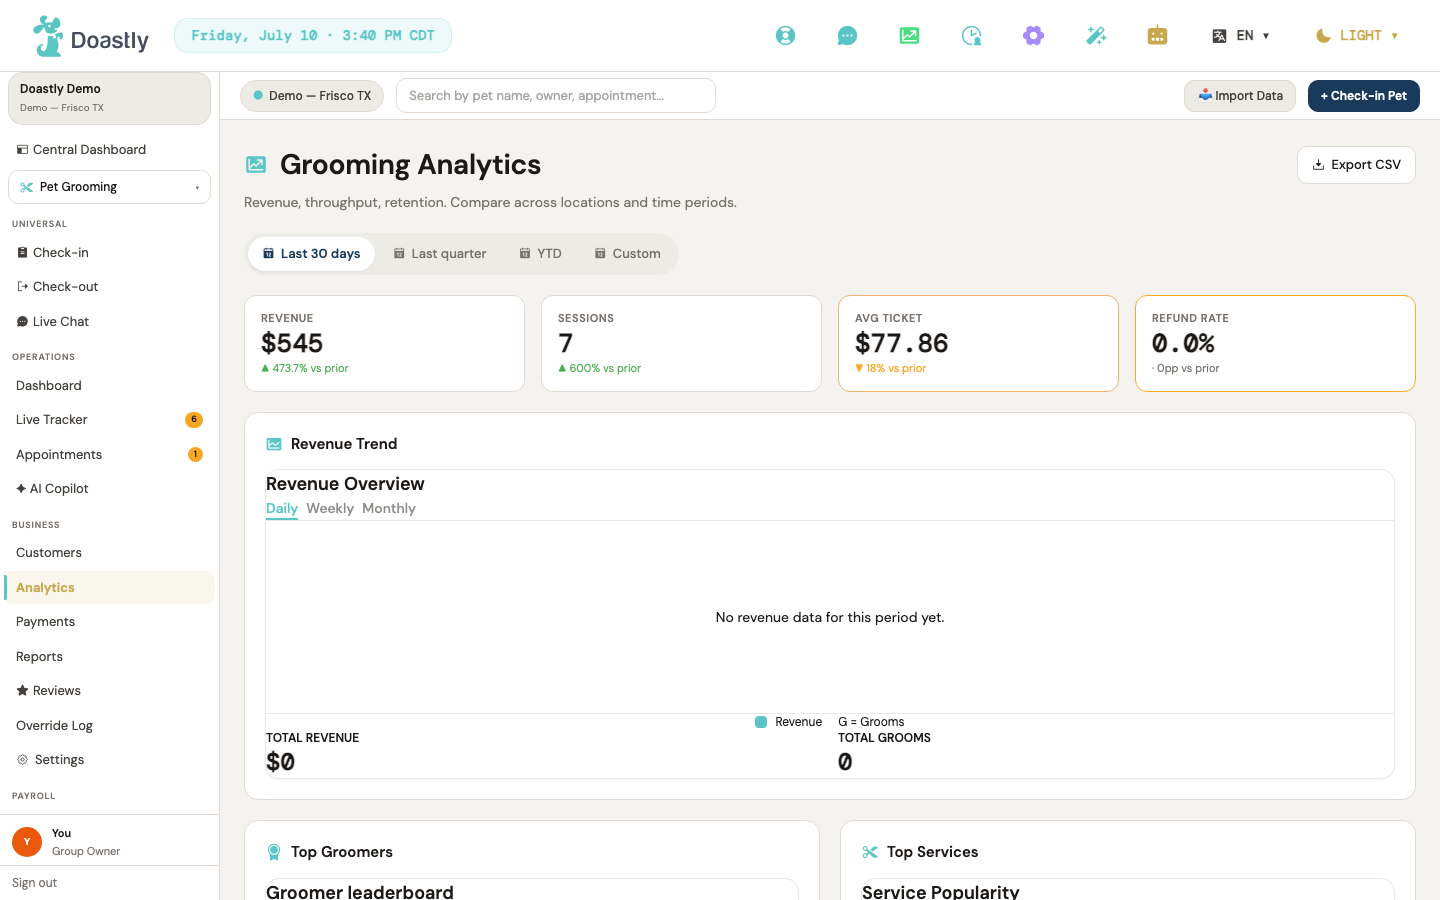Click the green analytics chart header icon
The height and width of the screenshot is (900, 1440).
click(x=909, y=36)
